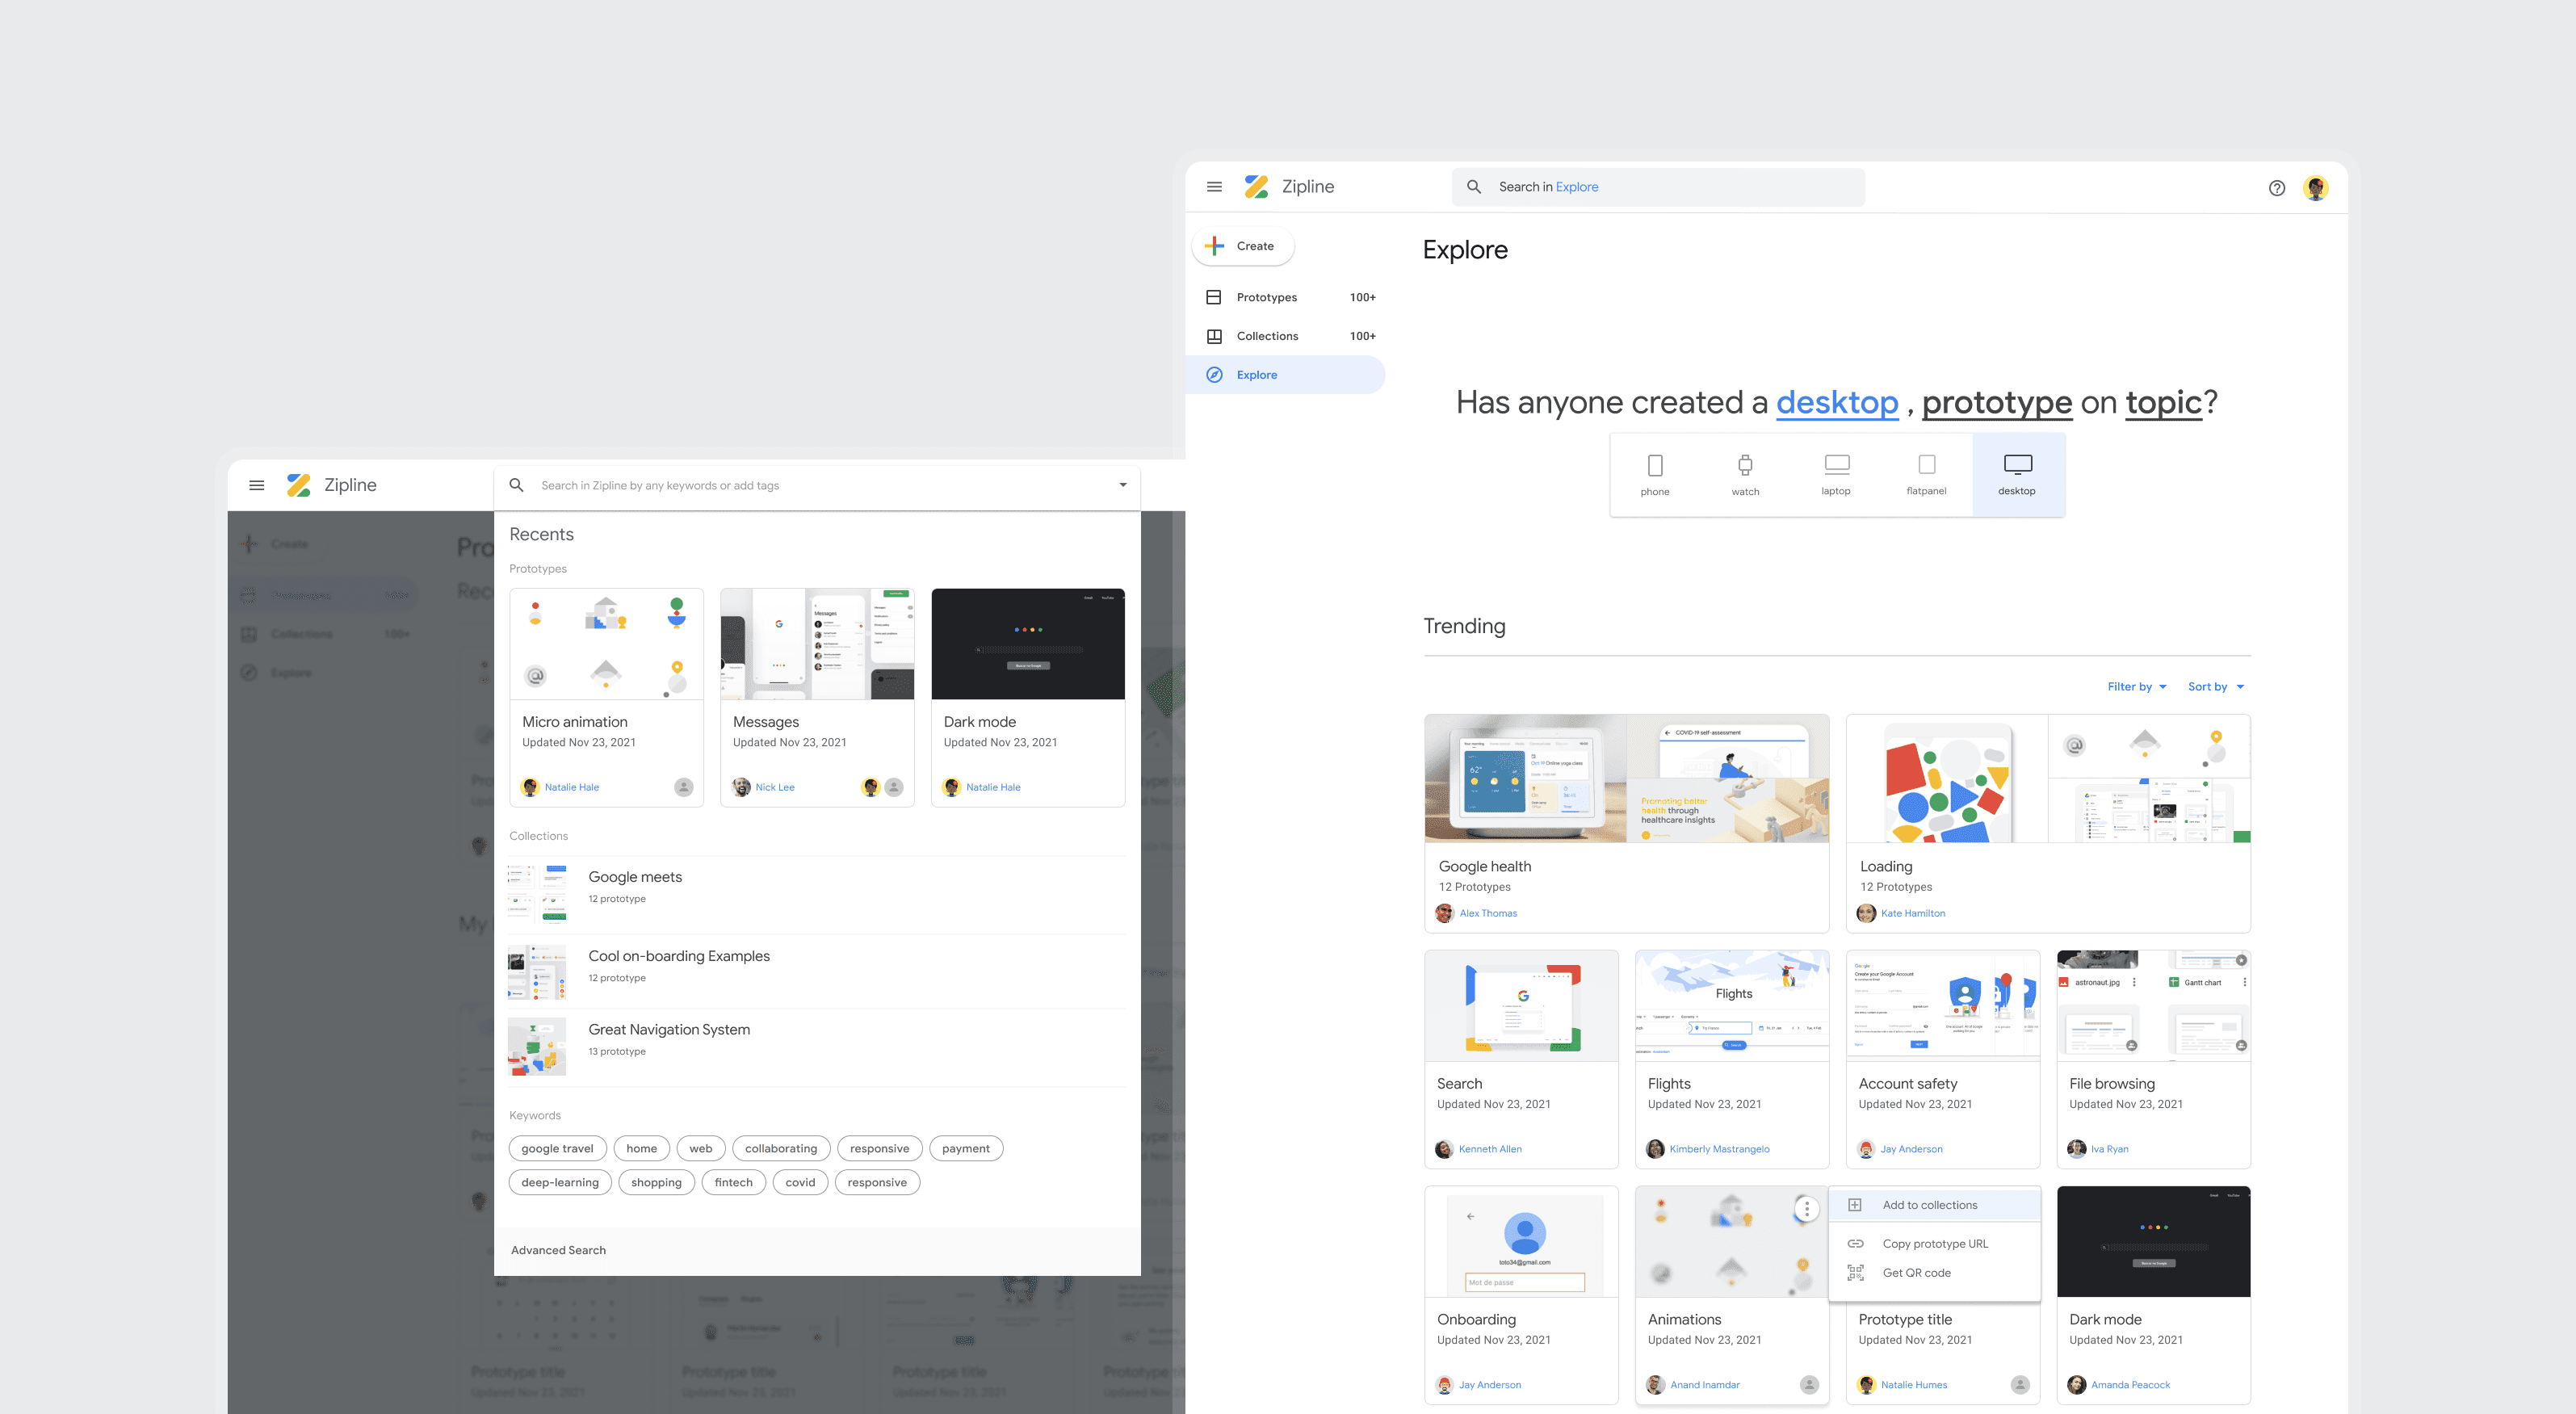Image resolution: width=2576 pixels, height=1414 pixels.
Task: Click three-dot menu on Animations card
Action: (x=1806, y=1209)
